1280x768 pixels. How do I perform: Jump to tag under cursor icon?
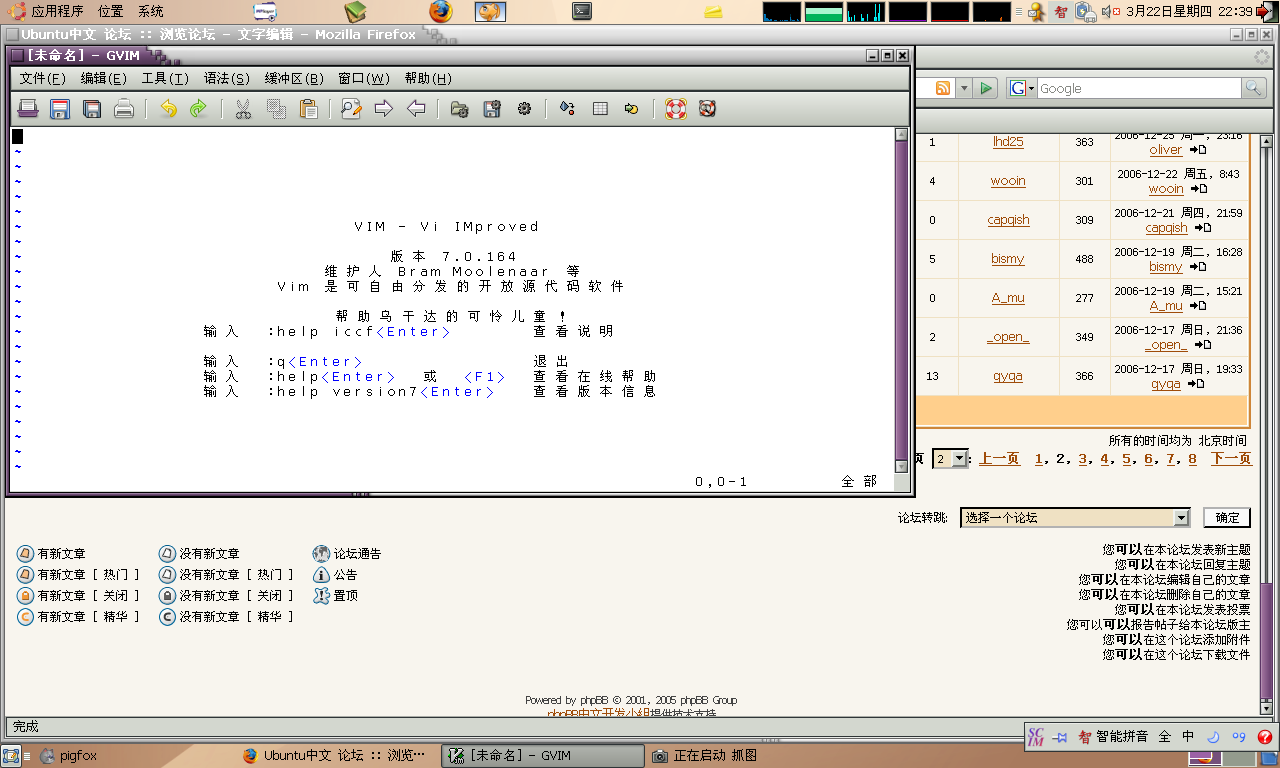click(x=632, y=109)
